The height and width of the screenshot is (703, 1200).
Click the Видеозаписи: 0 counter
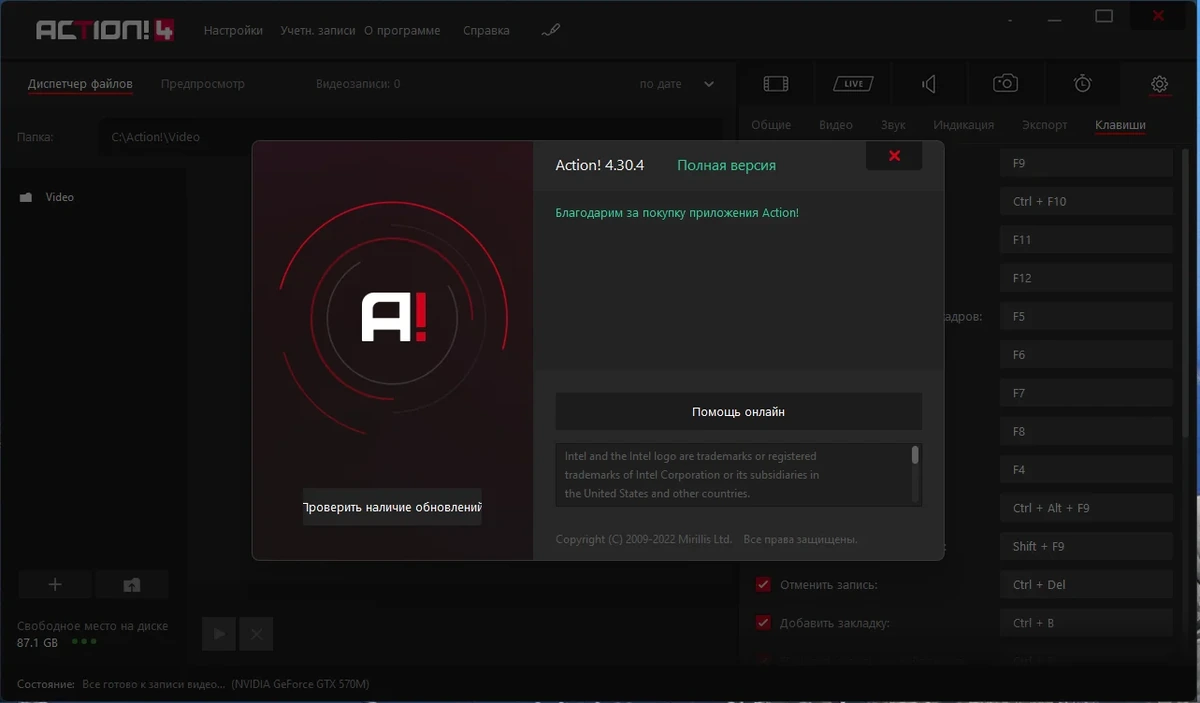[358, 84]
